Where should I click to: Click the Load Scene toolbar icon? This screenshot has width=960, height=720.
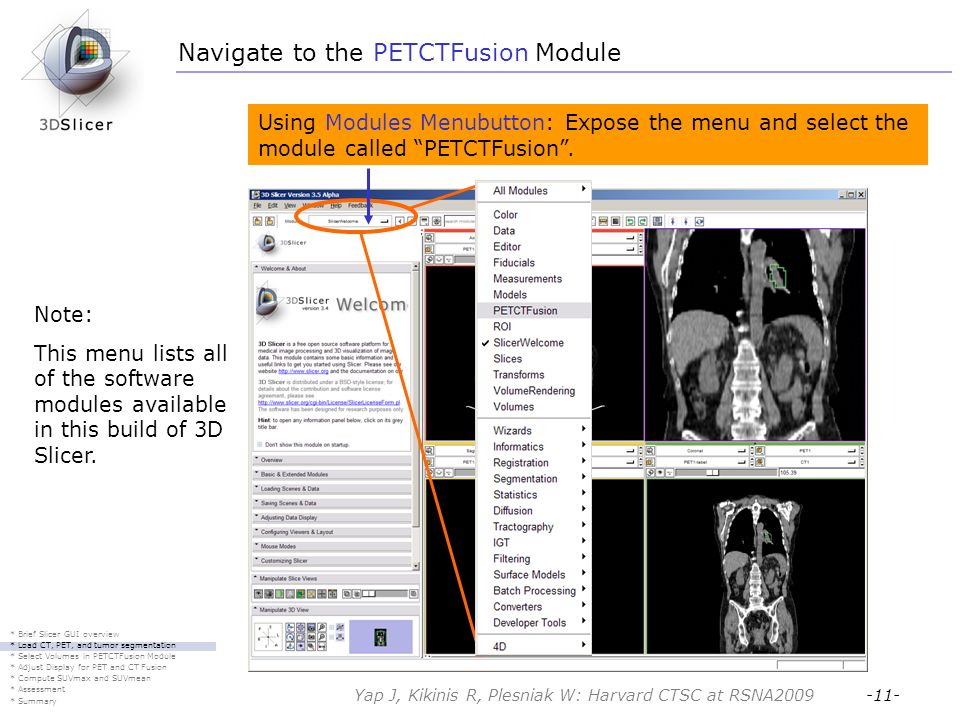[x=258, y=221]
